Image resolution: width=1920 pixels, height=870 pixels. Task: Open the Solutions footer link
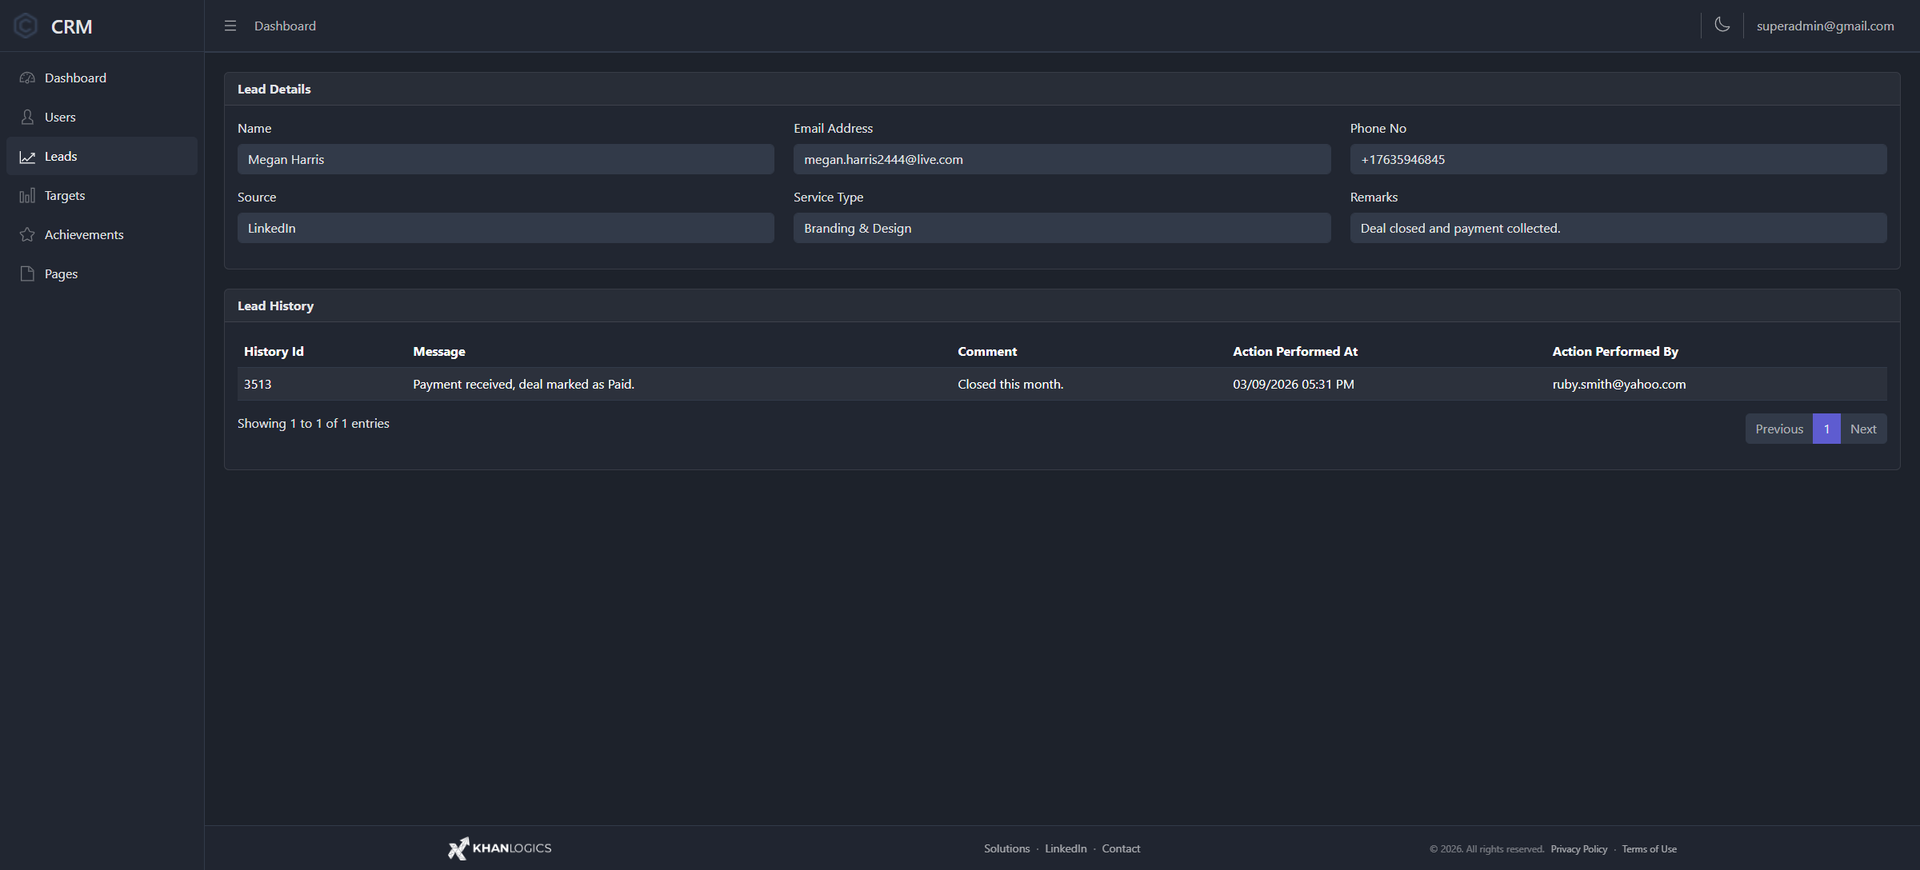1006,849
